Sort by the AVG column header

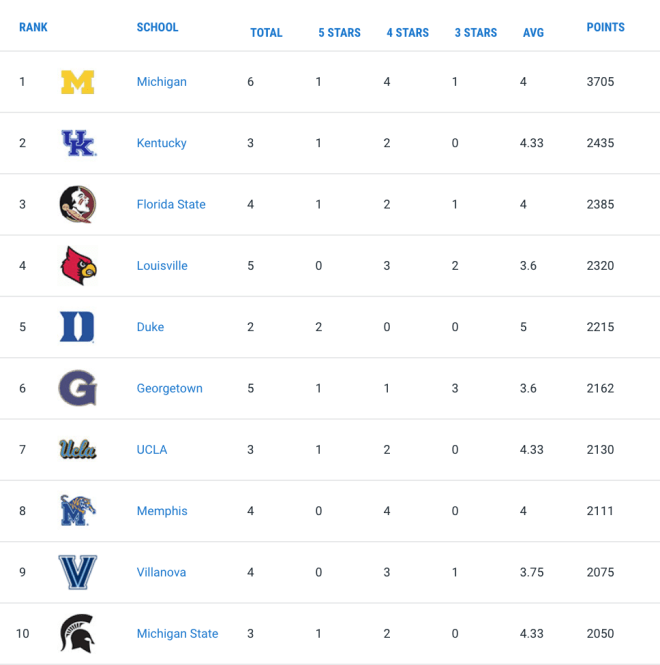pos(533,33)
